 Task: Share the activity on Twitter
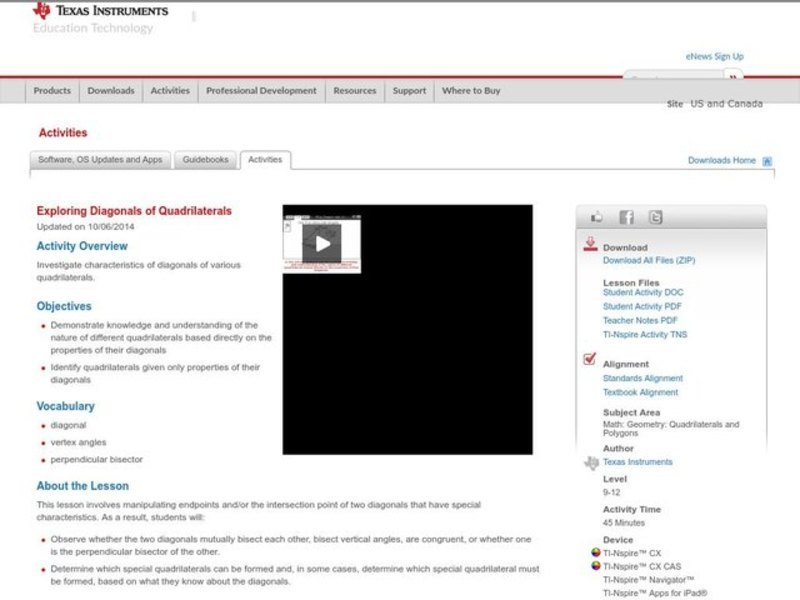pos(656,217)
